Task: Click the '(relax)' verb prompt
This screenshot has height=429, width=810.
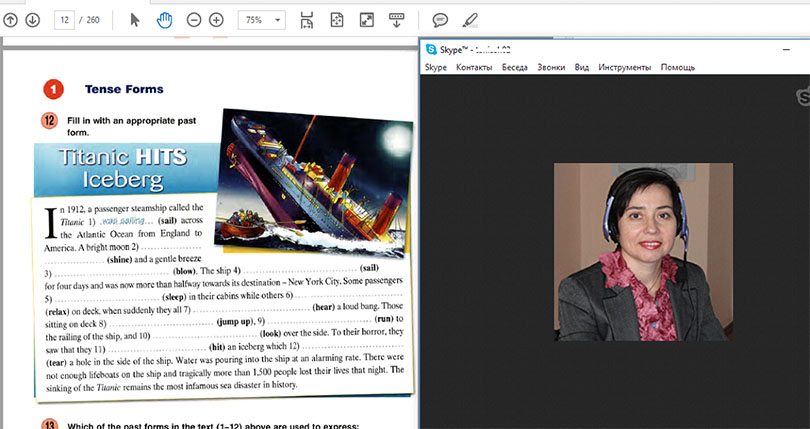Action: pos(58,312)
